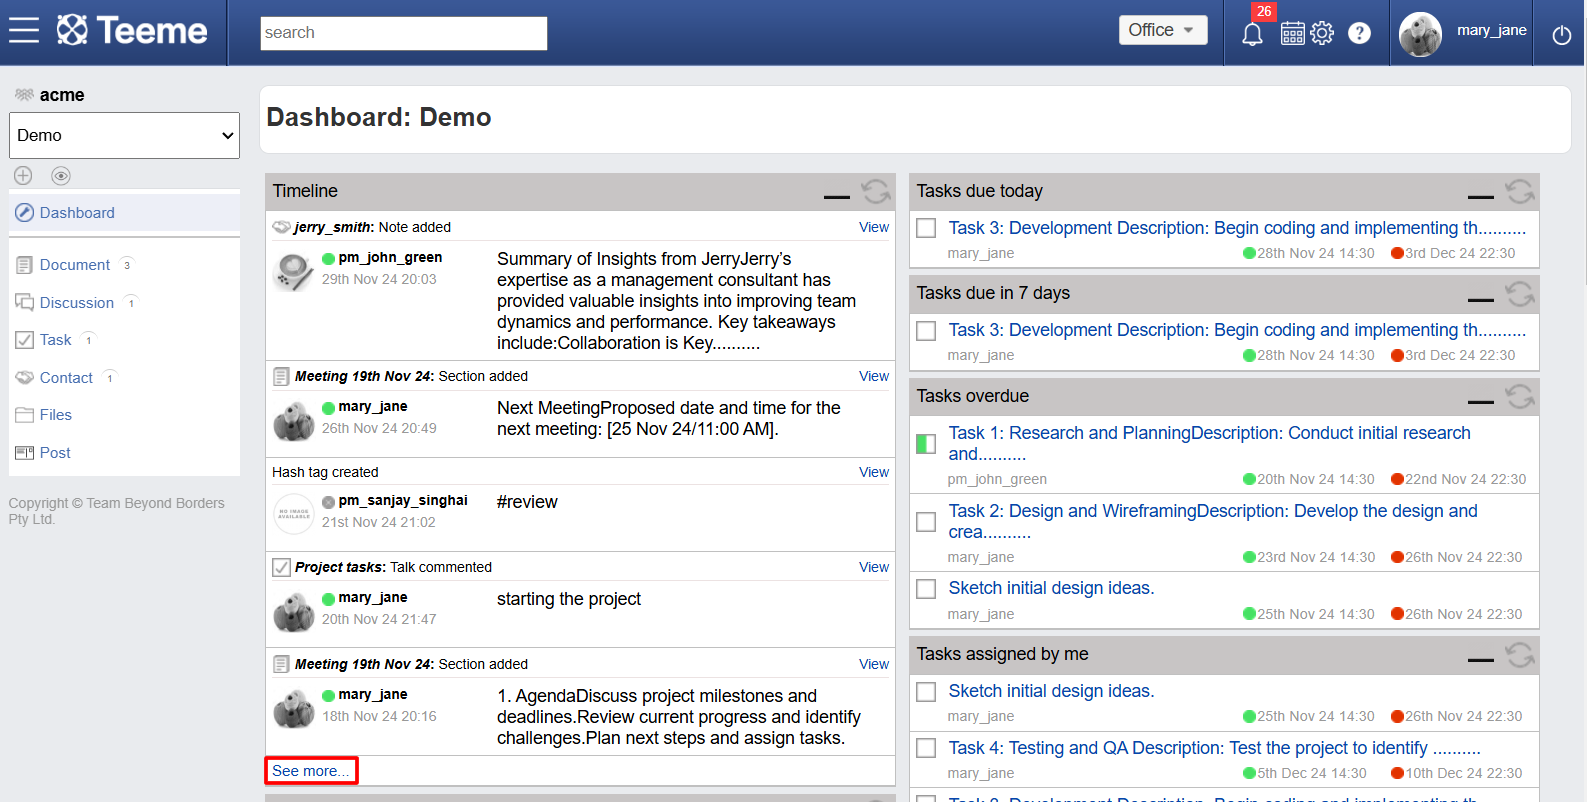
Task: Check Task 3 checkbox in Tasks due today
Action: 926,228
